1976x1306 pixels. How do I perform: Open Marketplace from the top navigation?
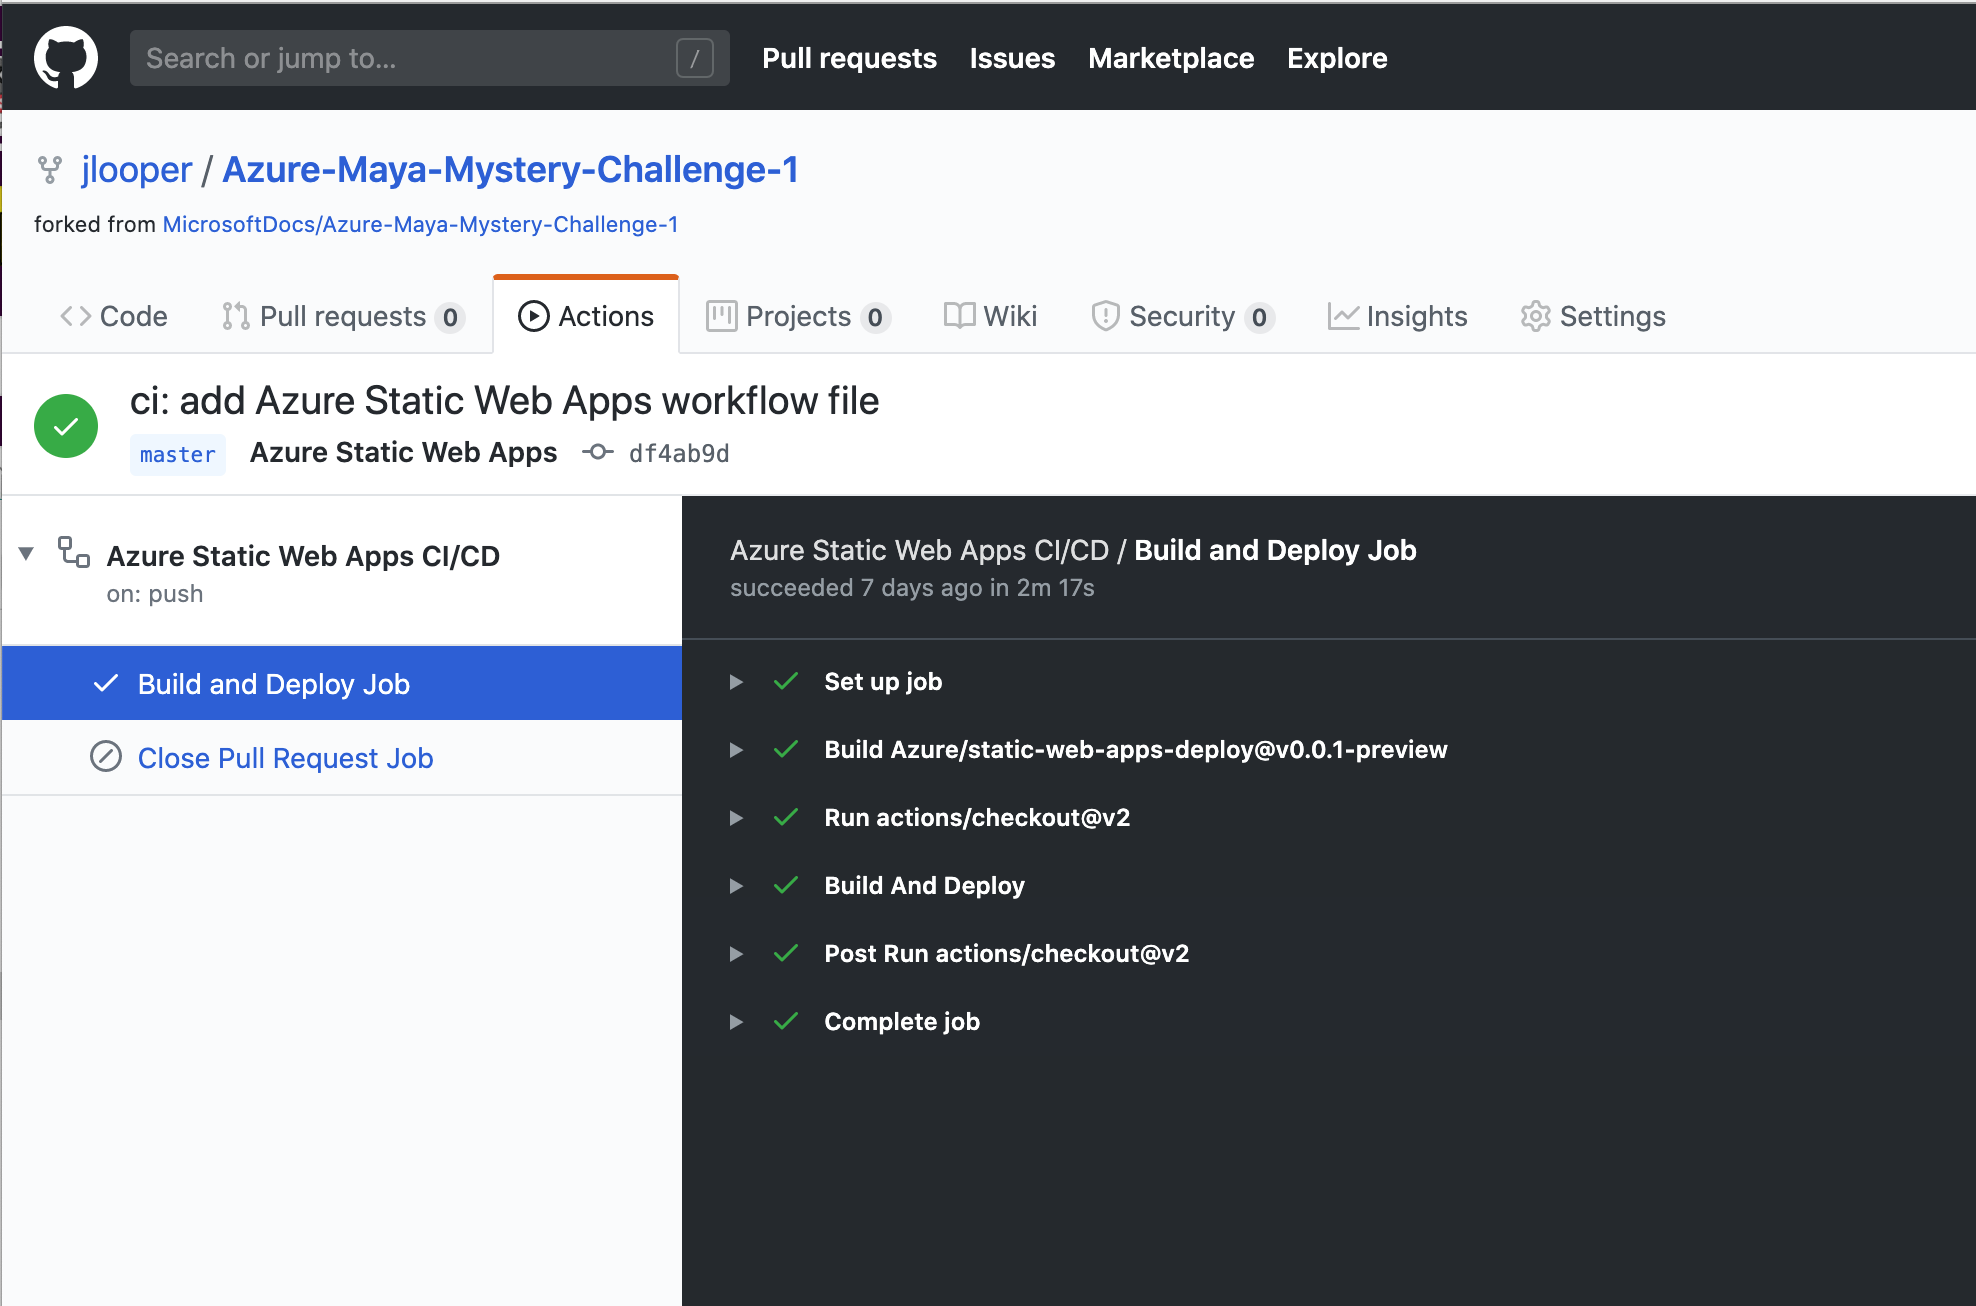[x=1171, y=58]
